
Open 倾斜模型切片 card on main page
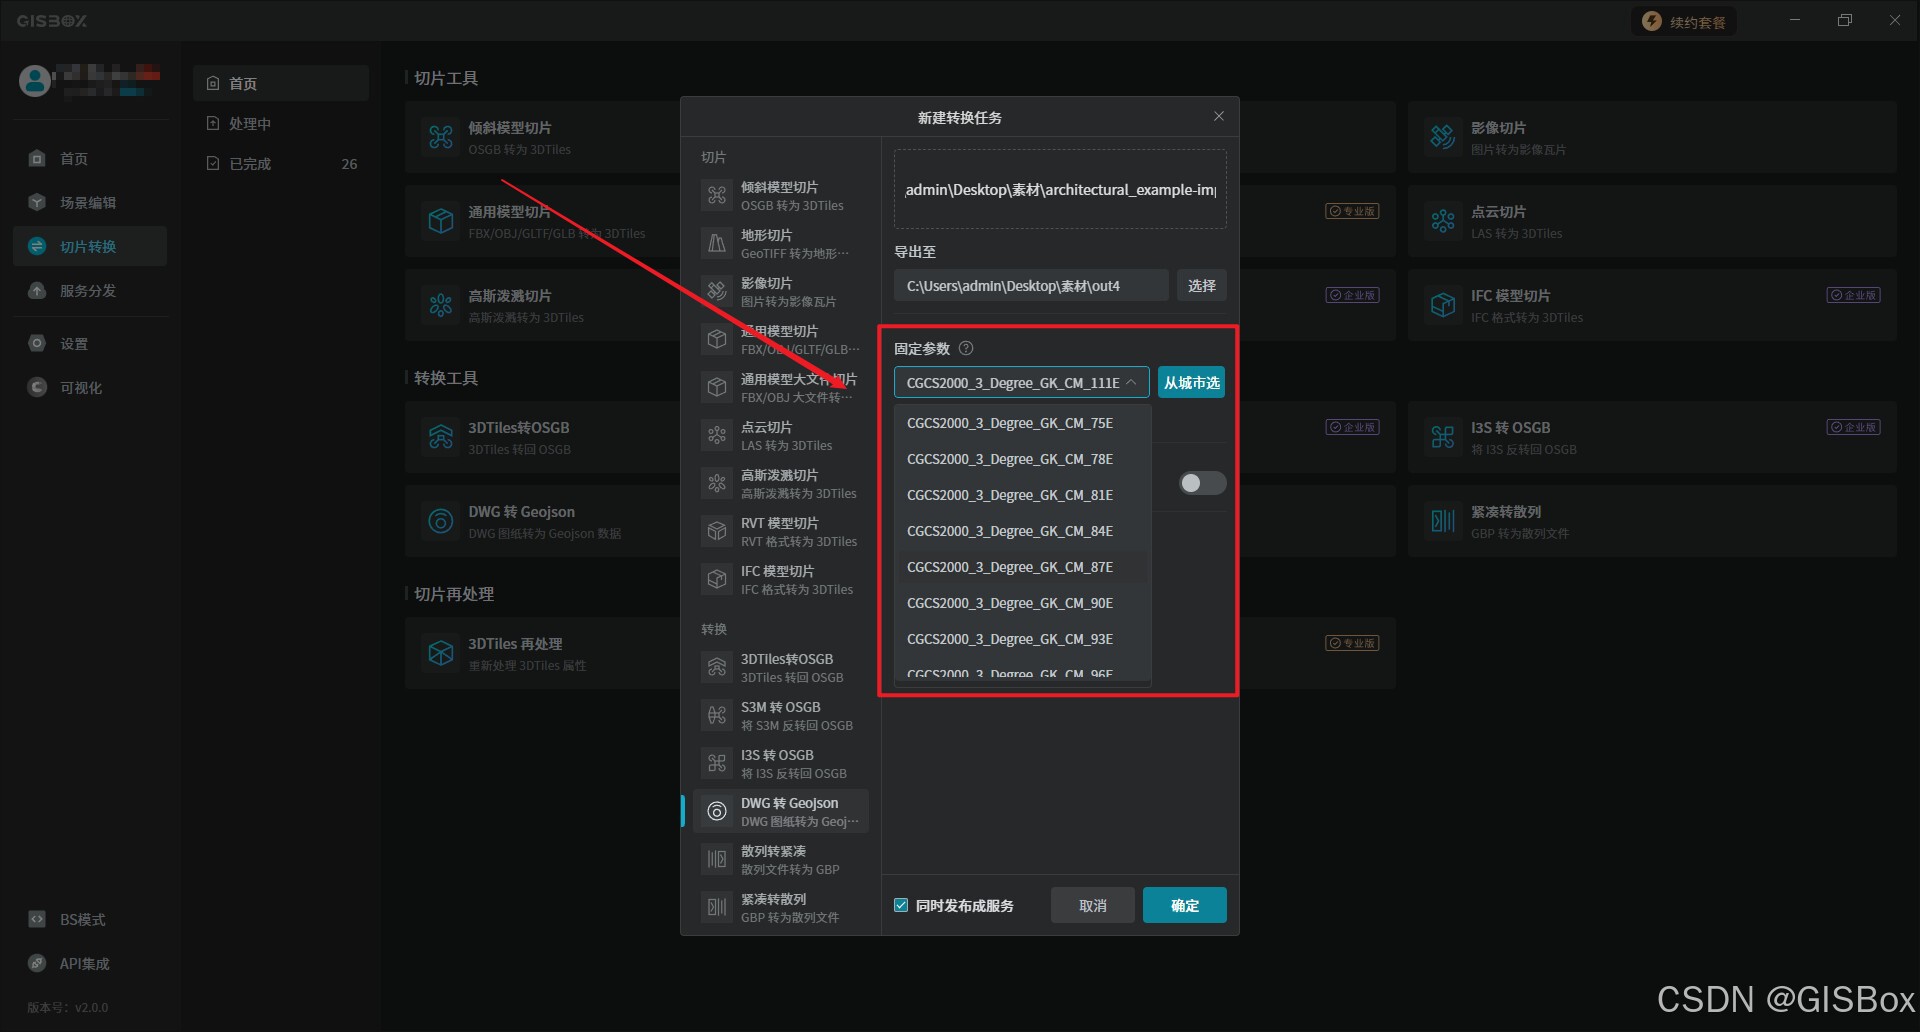pyautogui.click(x=543, y=137)
